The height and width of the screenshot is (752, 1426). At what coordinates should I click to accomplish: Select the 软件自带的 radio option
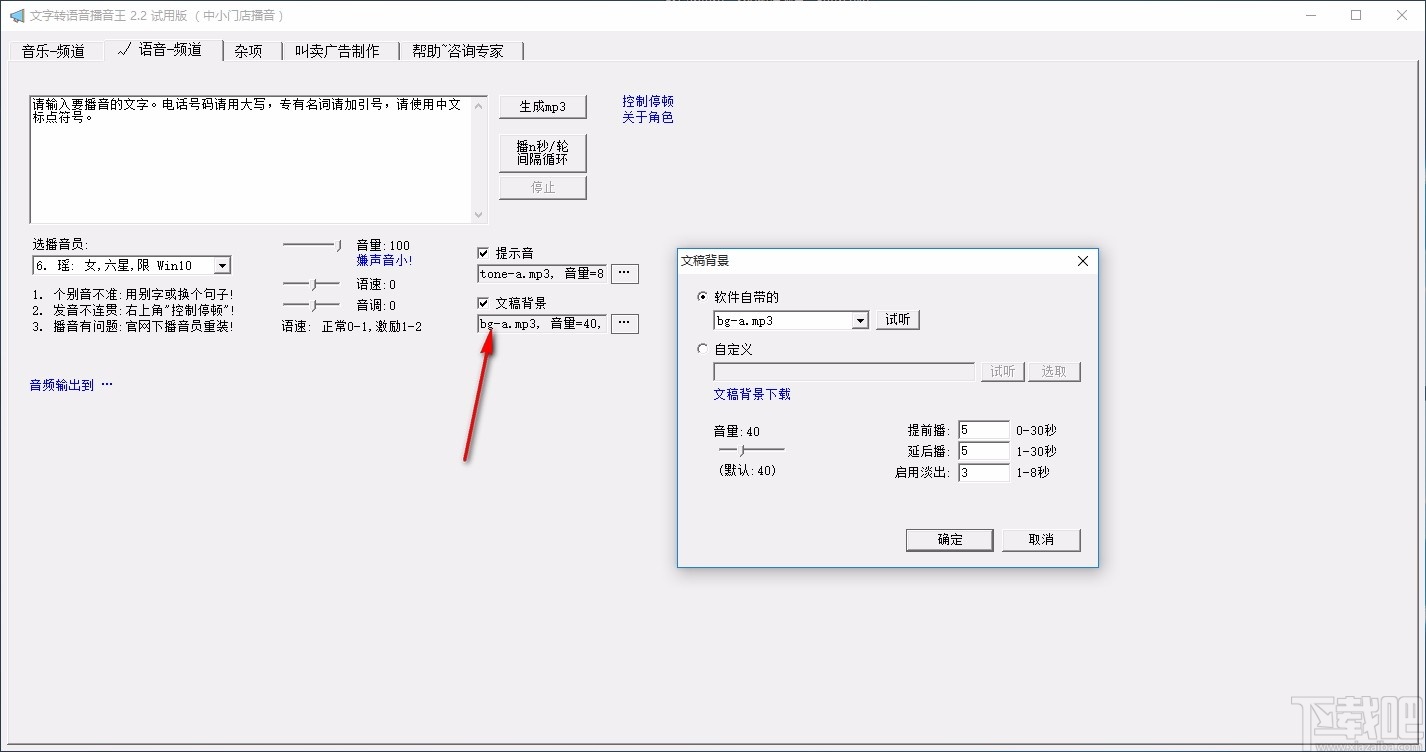[702, 295]
